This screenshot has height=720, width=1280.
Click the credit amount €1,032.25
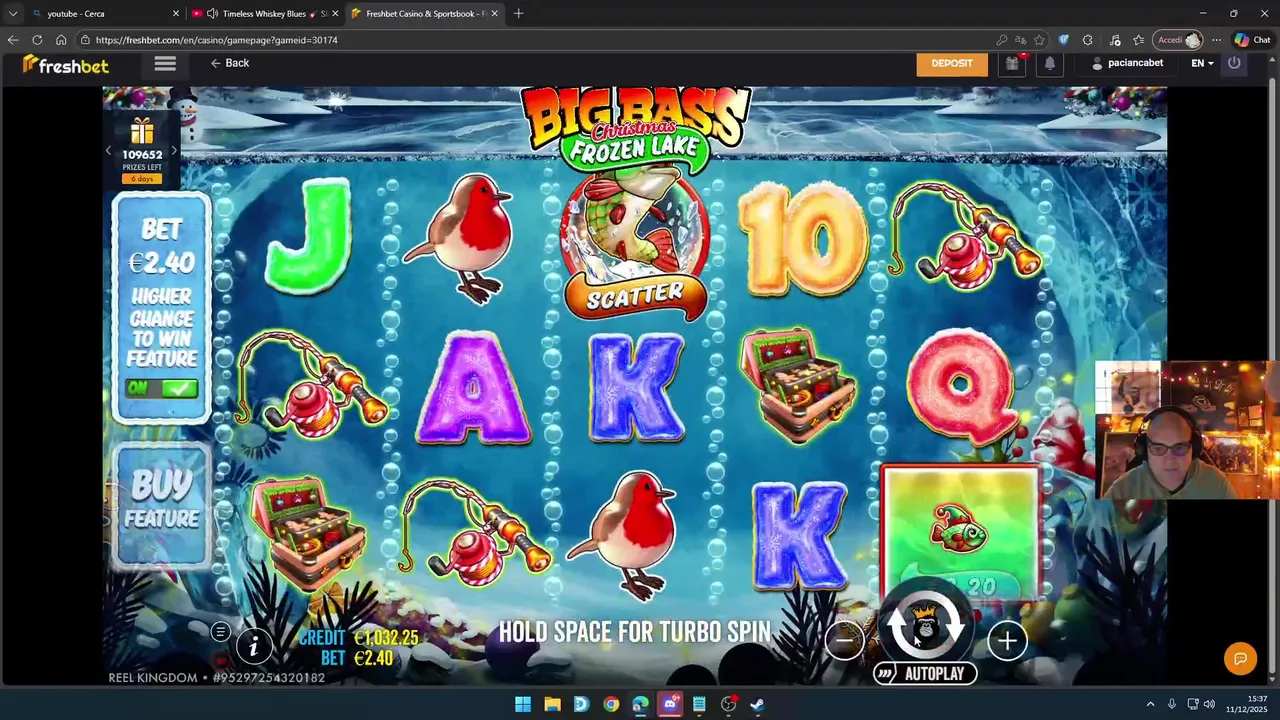386,637
